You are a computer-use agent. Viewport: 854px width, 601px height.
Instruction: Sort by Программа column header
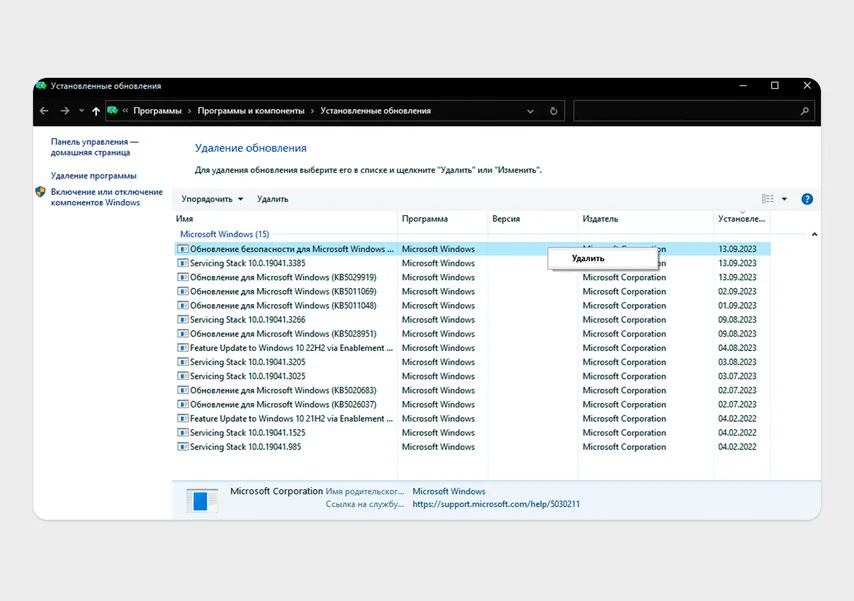click(x=442, y=218)
